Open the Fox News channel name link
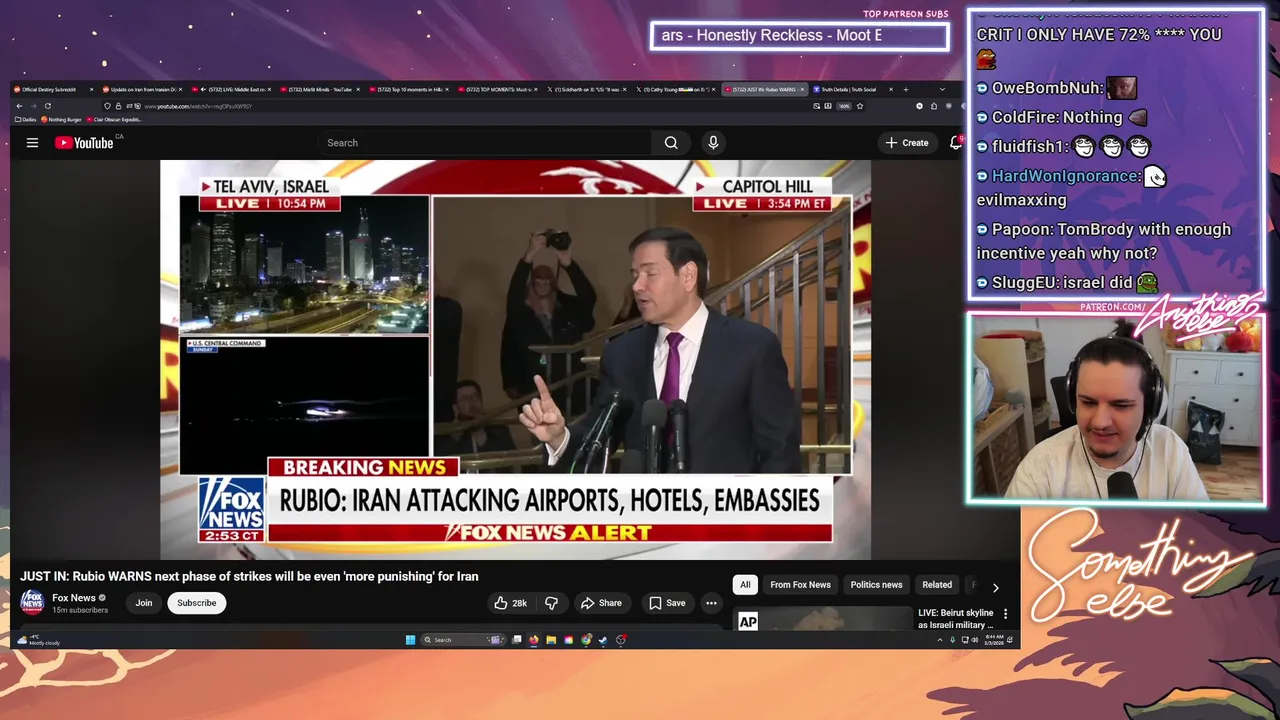This screenshot has width=1280, height=720. (74, 598)
